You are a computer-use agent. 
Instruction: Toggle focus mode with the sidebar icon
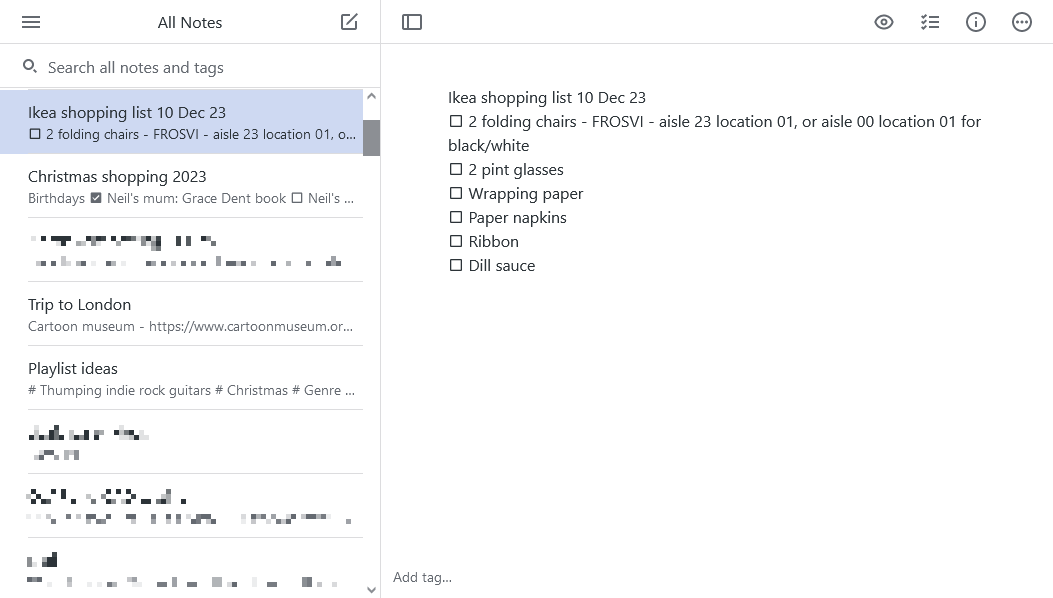[x=412, y=21]
